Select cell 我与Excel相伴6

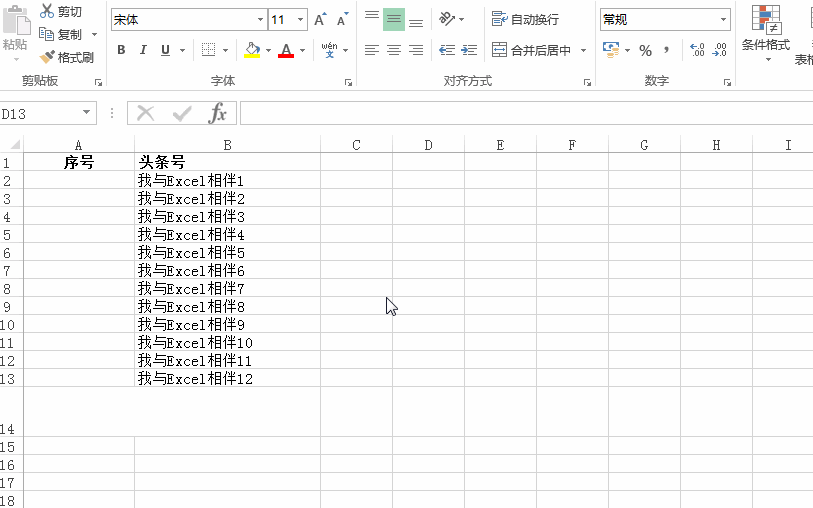click(x=227, y=271)
